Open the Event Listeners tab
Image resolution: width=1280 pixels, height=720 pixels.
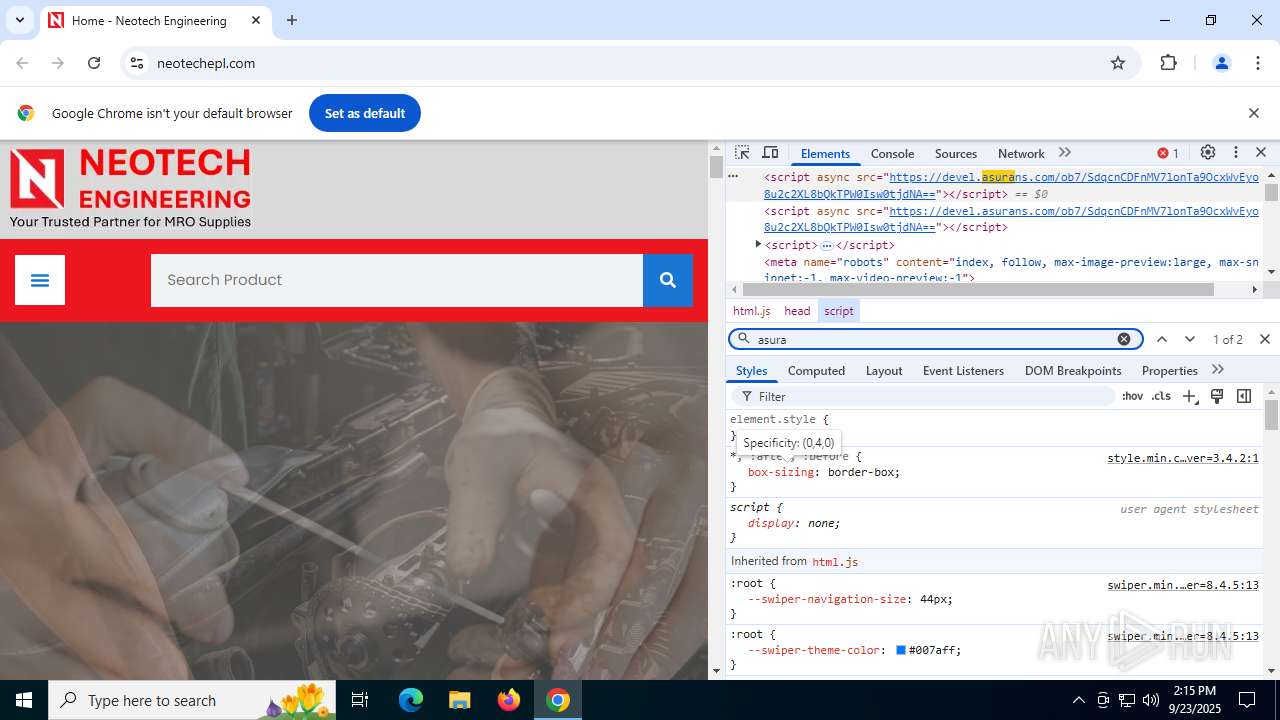(963, 370)
